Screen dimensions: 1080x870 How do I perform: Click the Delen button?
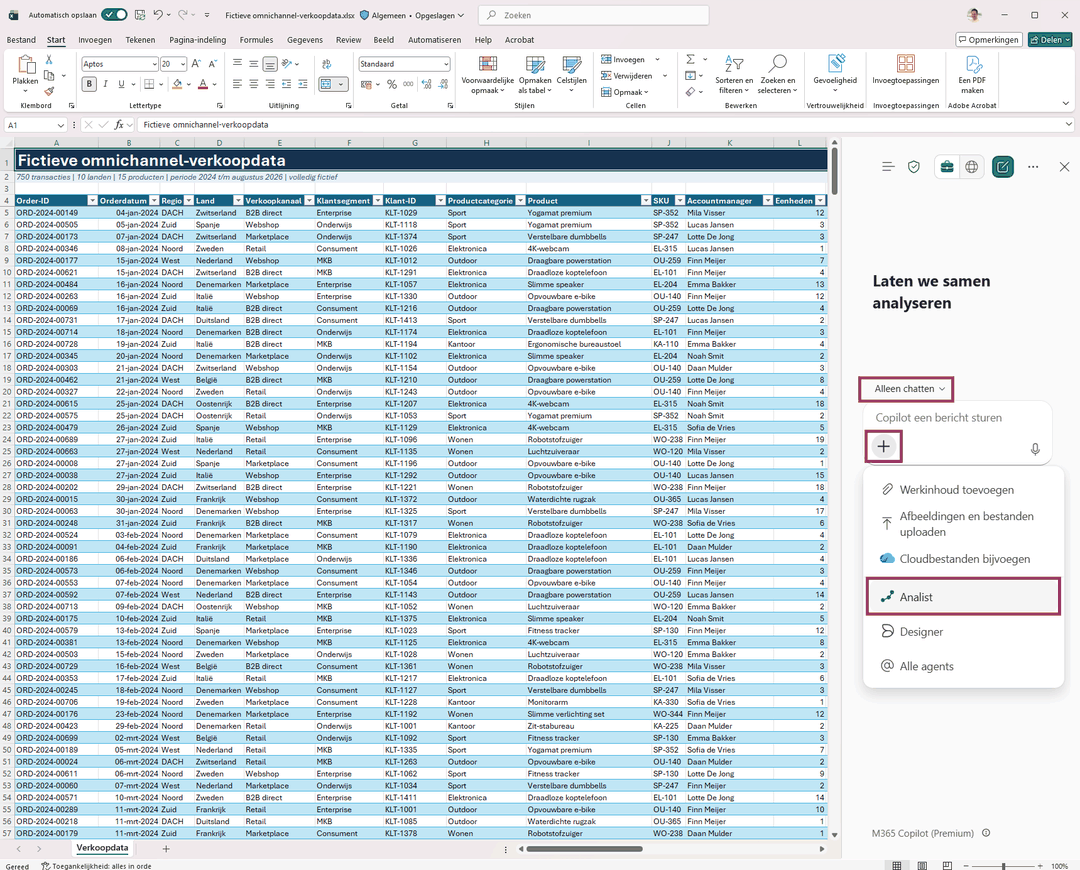(1050, 40)
